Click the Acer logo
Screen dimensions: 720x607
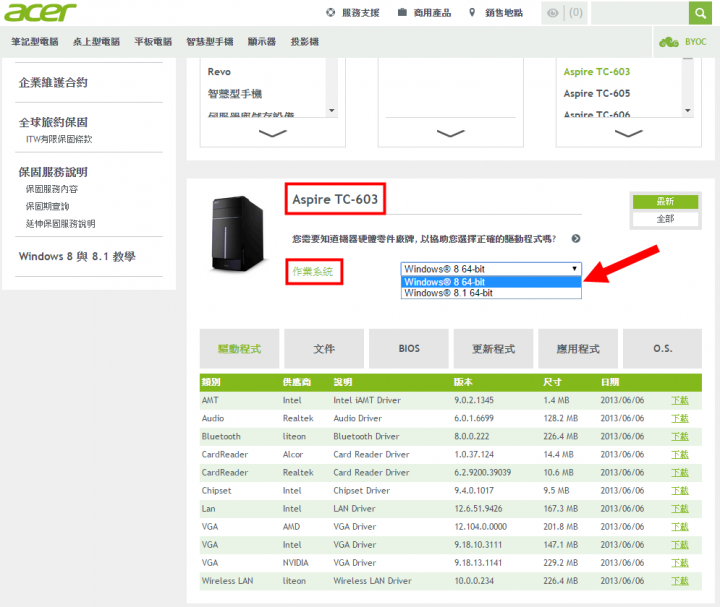(x=40, y=12)
